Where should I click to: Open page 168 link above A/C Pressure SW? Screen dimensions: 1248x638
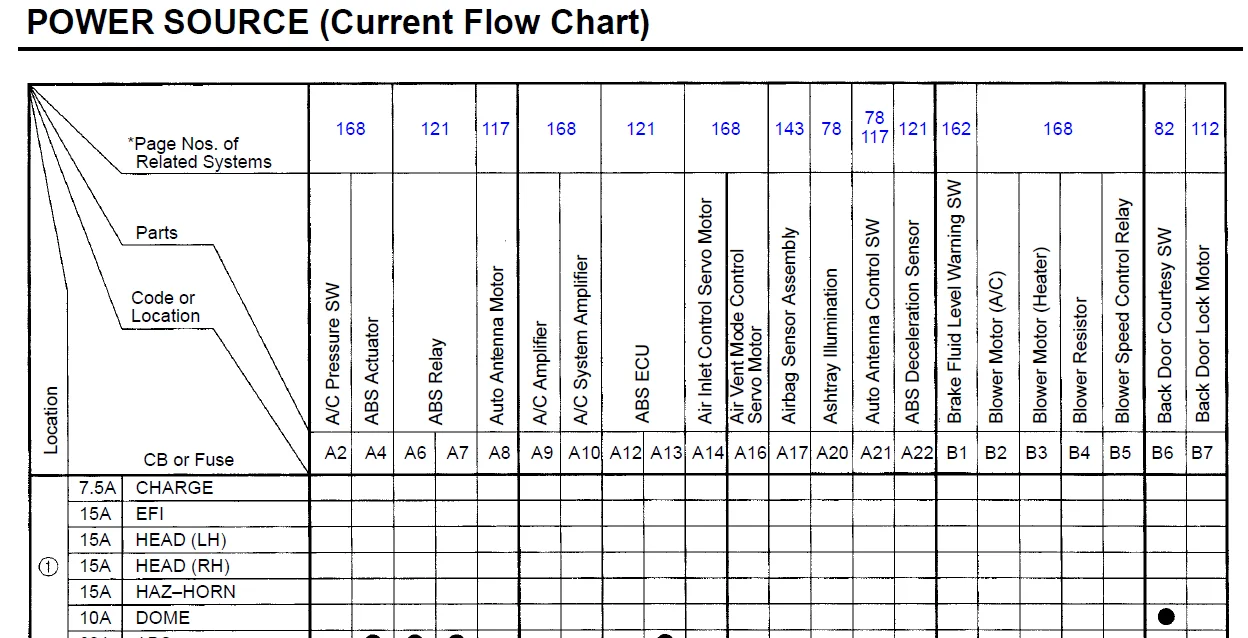pos(350,128)
